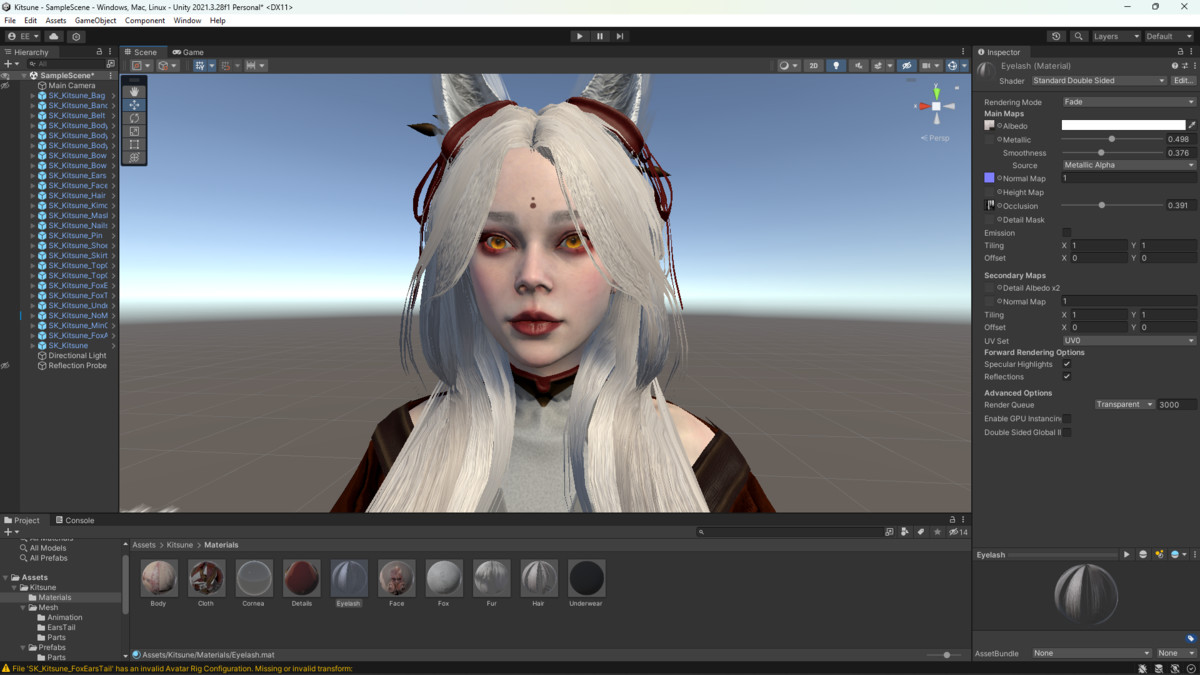The image size is (1200, 675).
Task: Select the Hand view tool
Action: pyautogui.click(x=134, y=91)
